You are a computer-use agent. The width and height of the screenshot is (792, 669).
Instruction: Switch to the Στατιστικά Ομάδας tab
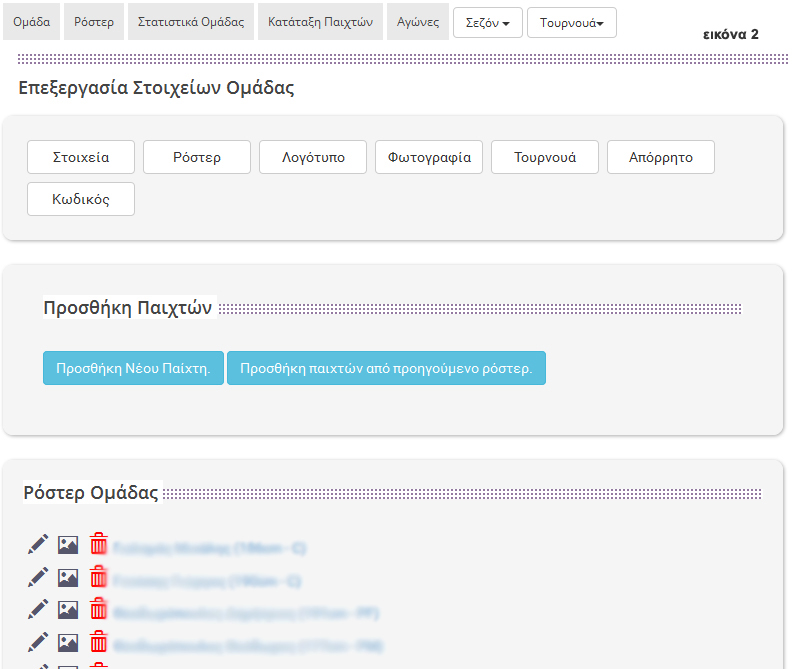tap(190, 22)
